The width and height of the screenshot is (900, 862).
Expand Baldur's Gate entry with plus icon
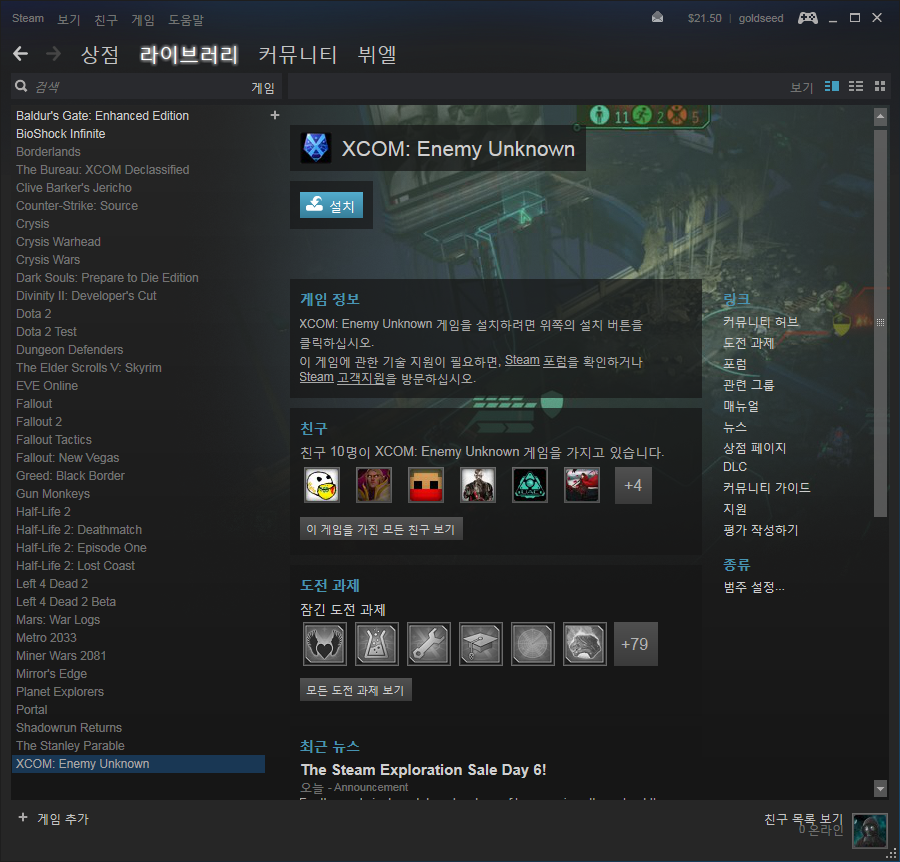pos(274,115)
